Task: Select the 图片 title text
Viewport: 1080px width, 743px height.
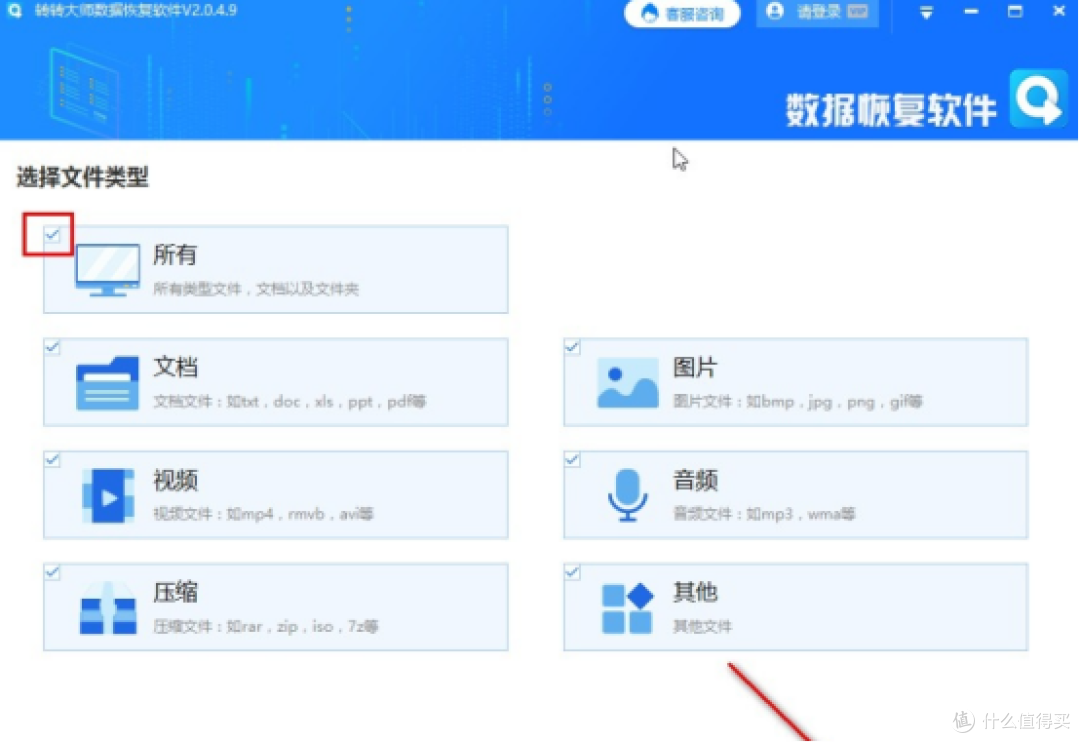Action: point(695,367)
